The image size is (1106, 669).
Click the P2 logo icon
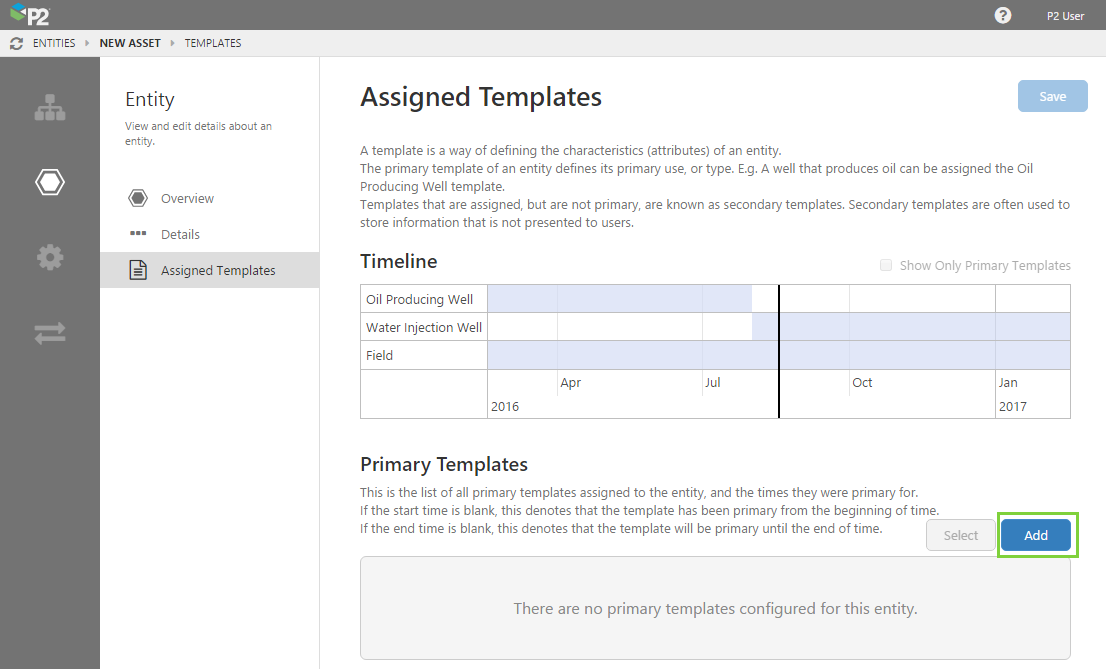tap(29, 15)
